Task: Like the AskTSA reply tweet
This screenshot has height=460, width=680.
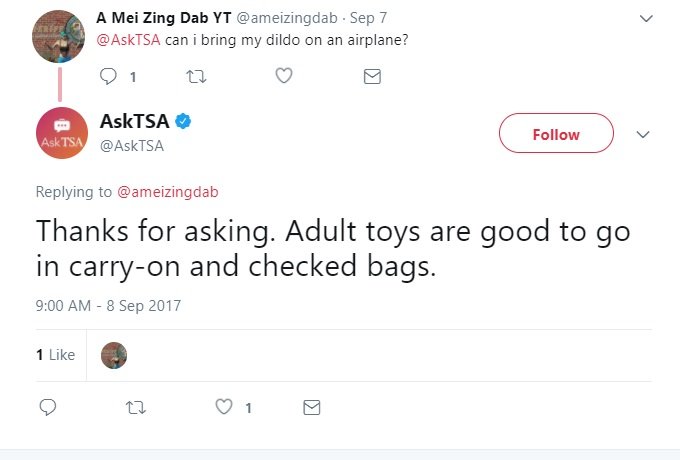Action: tap(224, 407)
